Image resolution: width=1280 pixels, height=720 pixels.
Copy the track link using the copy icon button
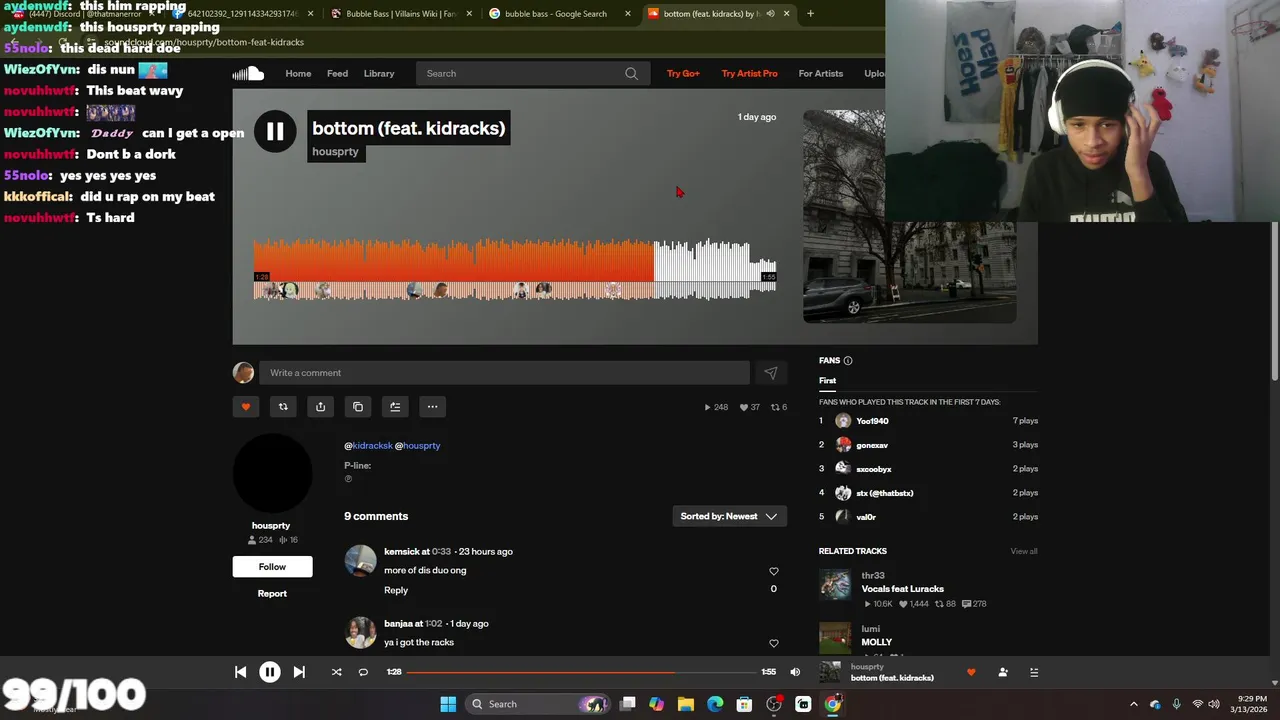tap(358, 407)
